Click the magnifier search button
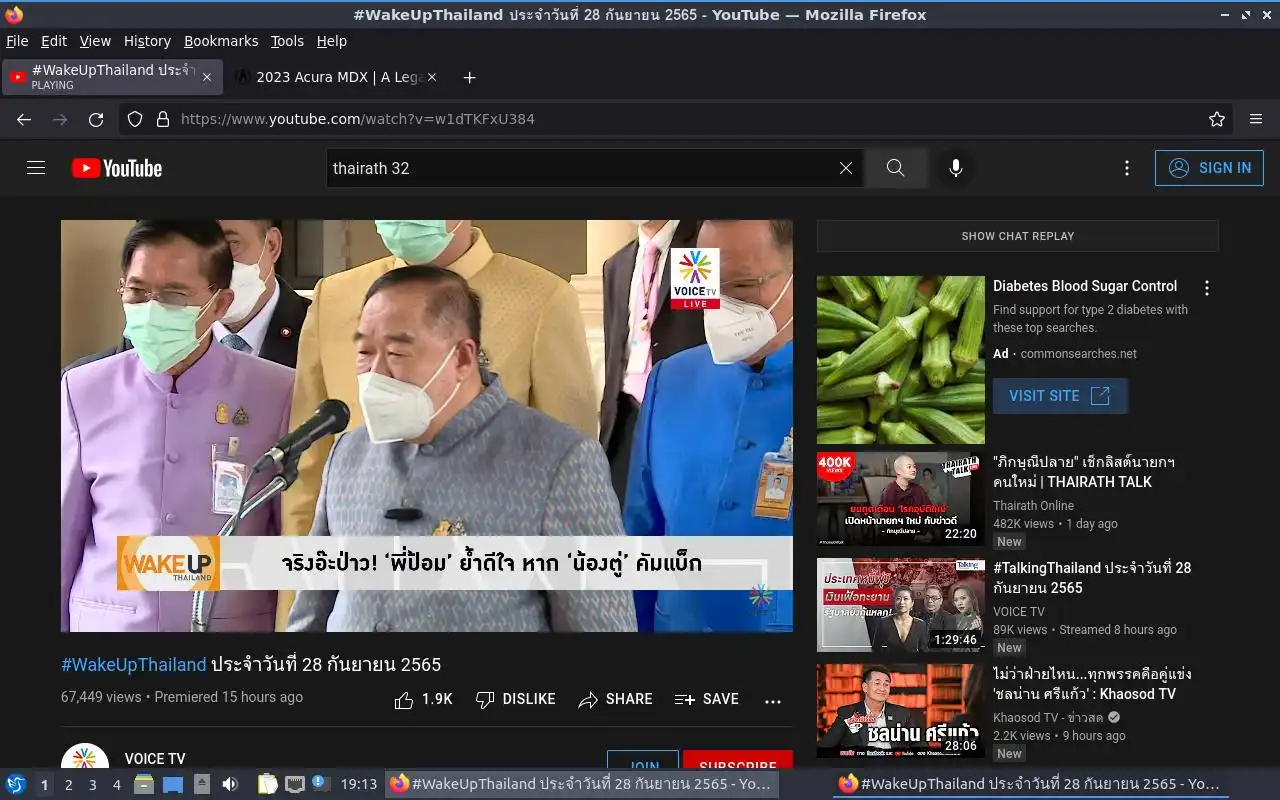This screenshot has height=800, width=1280. click(x=895, y=168)
